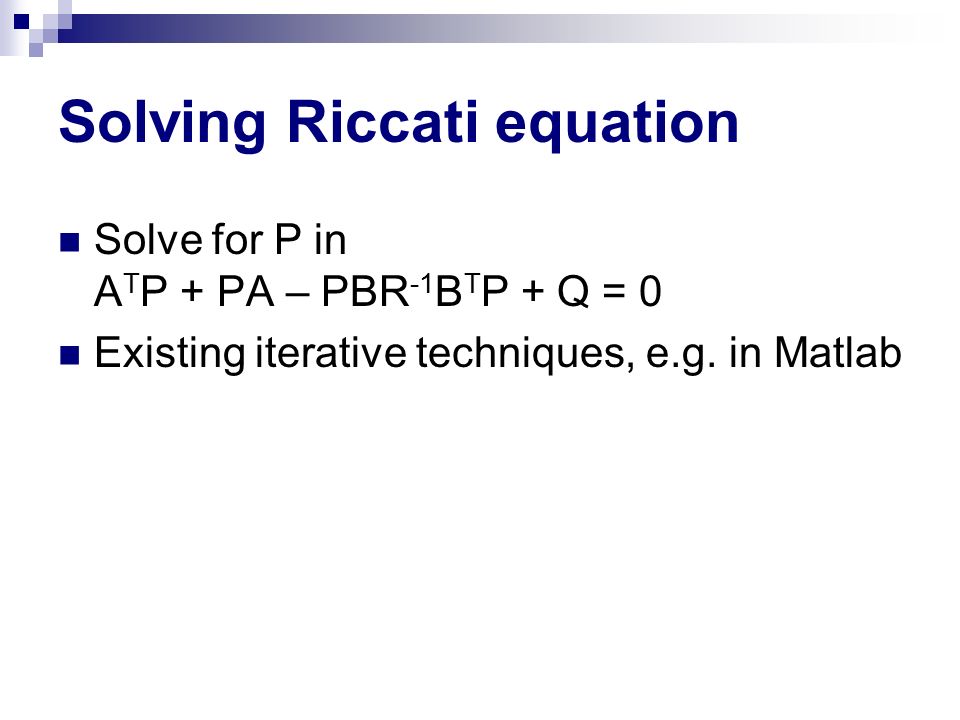The image size is (960, 720).
Task: Click the 'Q' term in the equation
Action: pyautogui.click(x=574, y=292)
